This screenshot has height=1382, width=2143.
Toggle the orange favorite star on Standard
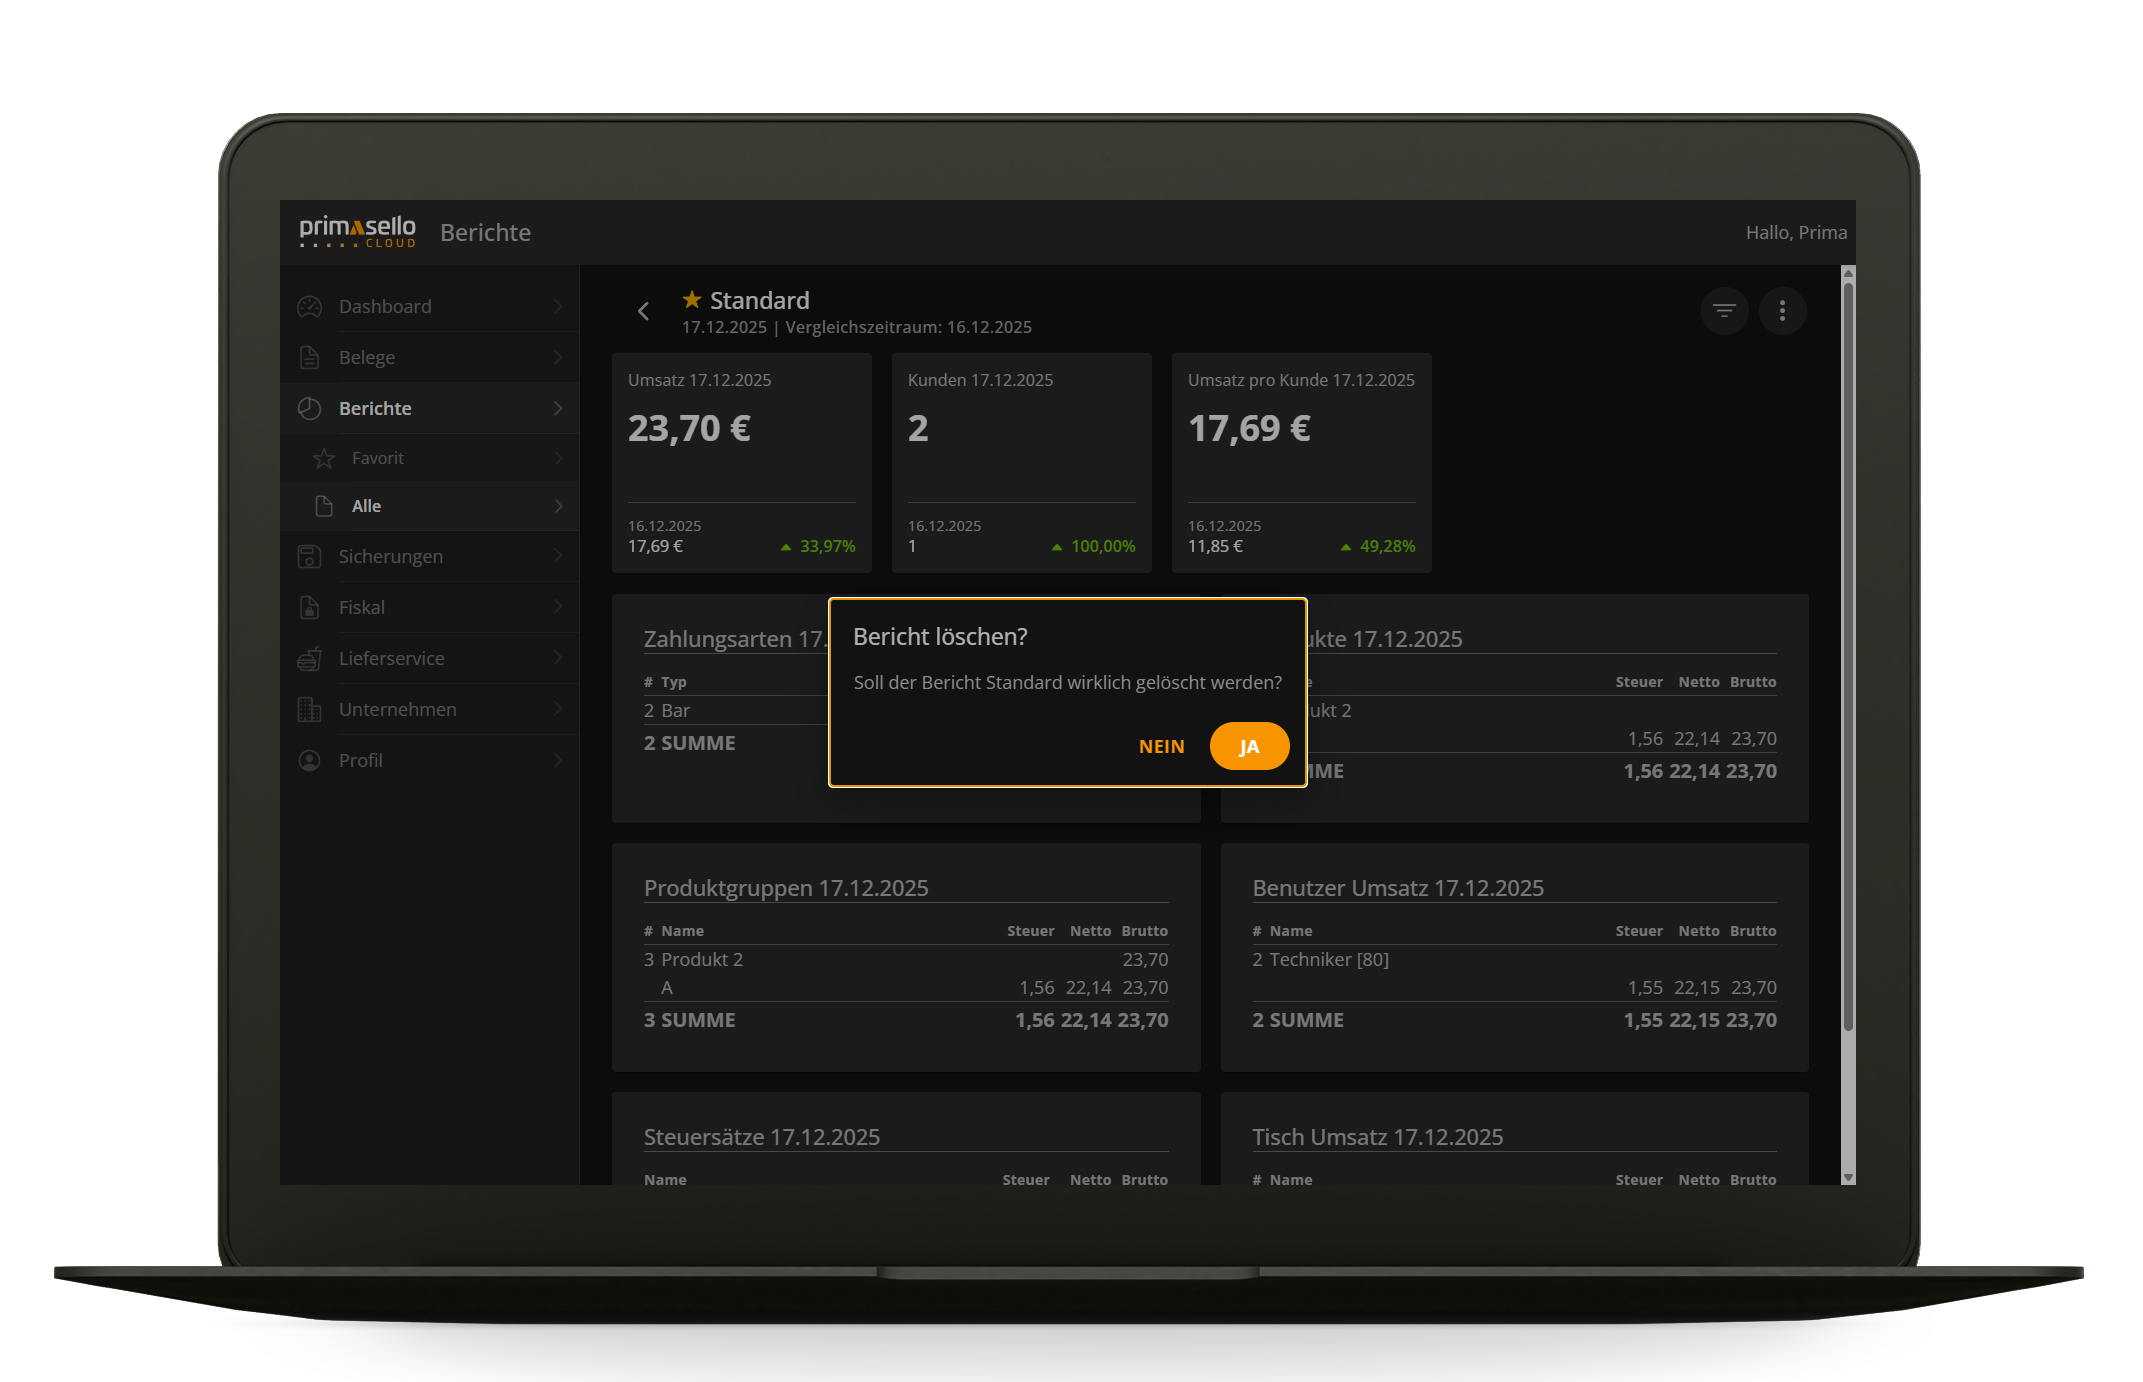[691, 300]
